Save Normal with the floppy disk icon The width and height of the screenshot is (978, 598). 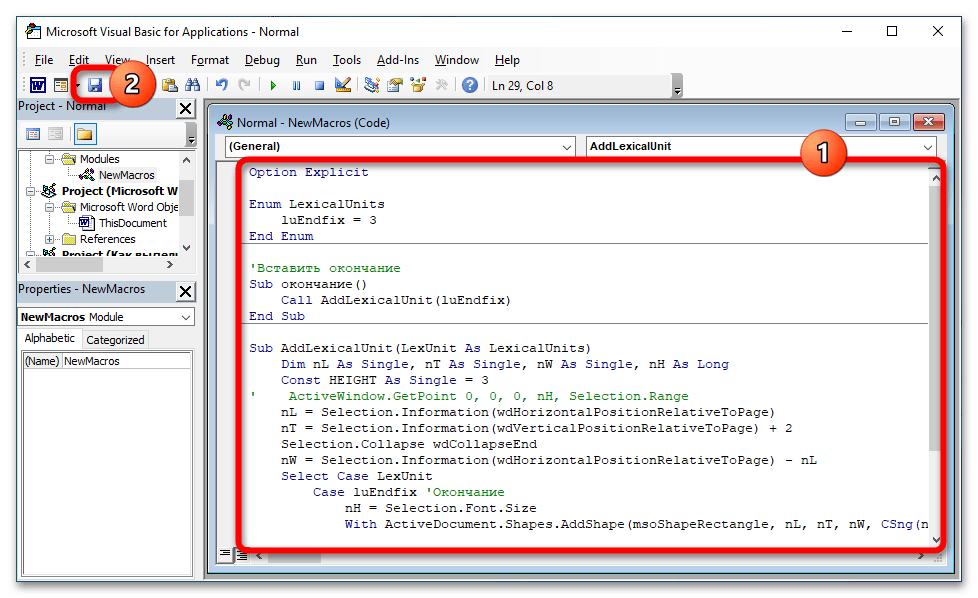click(95, 85)
